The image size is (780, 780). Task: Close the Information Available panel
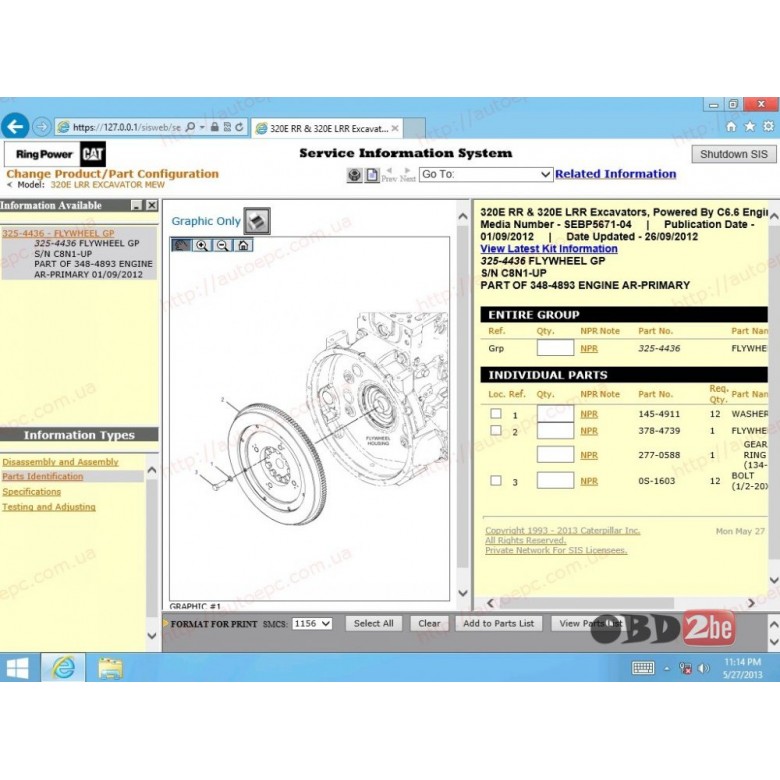(x=152, y=205)
